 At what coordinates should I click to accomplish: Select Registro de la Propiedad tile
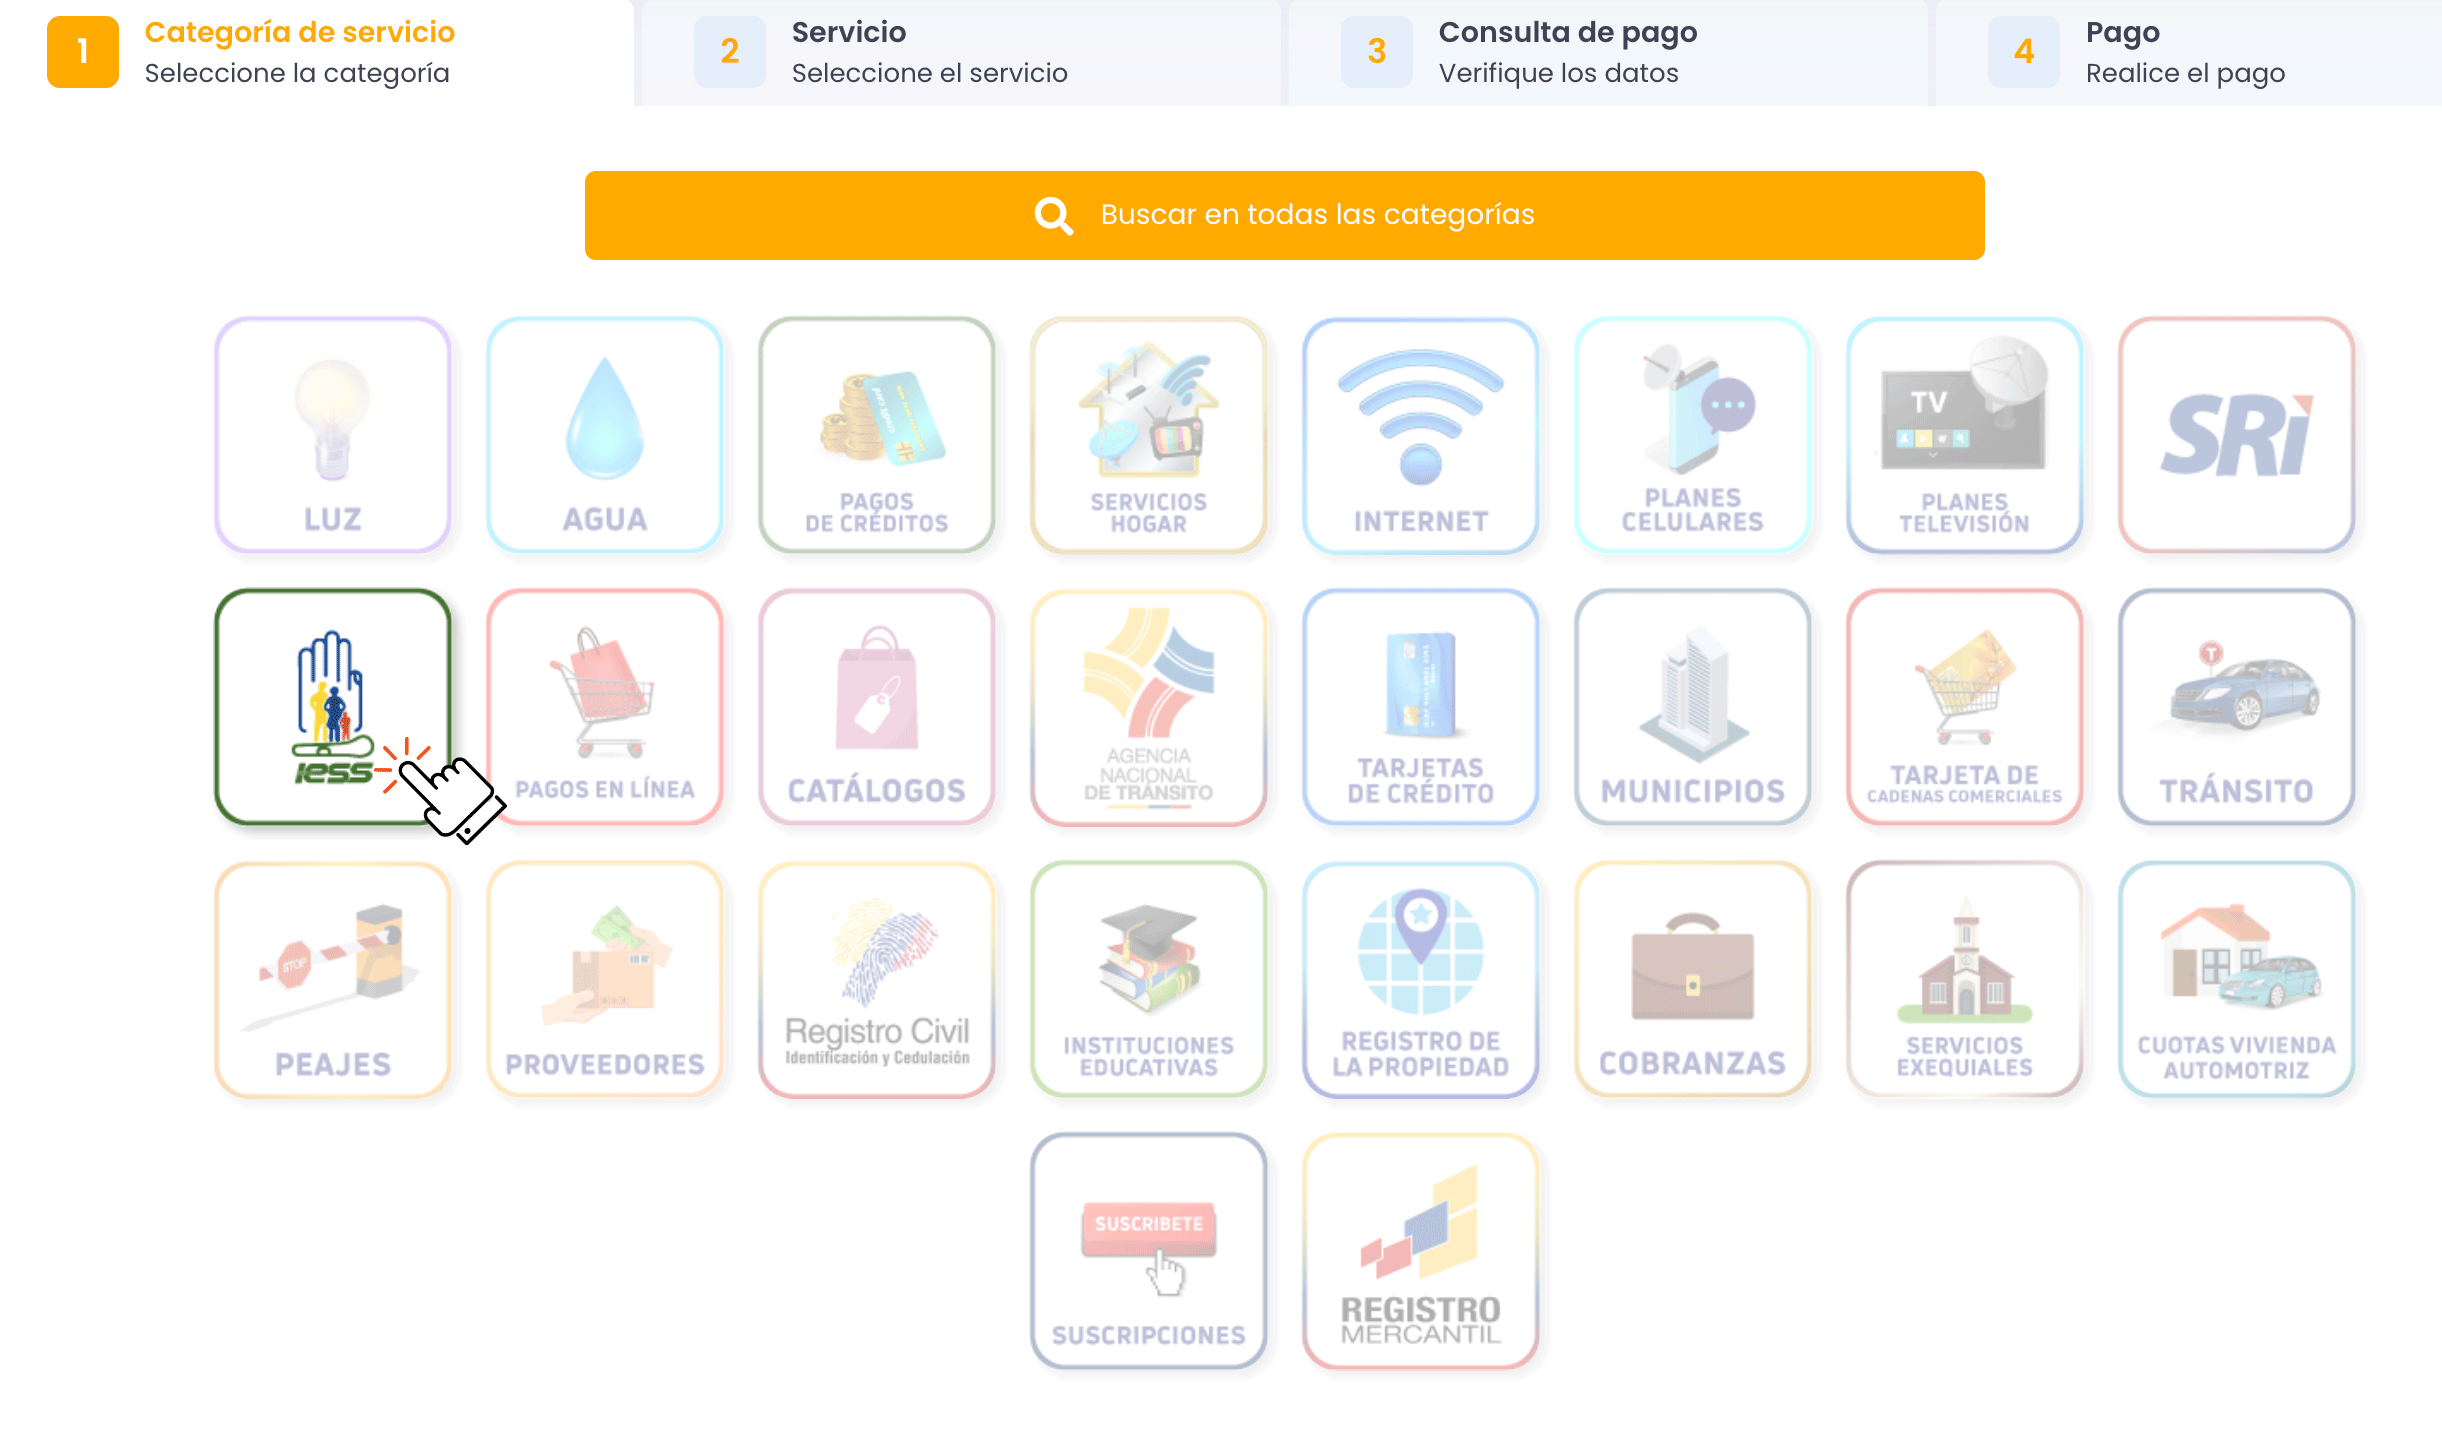point(1421,979)
